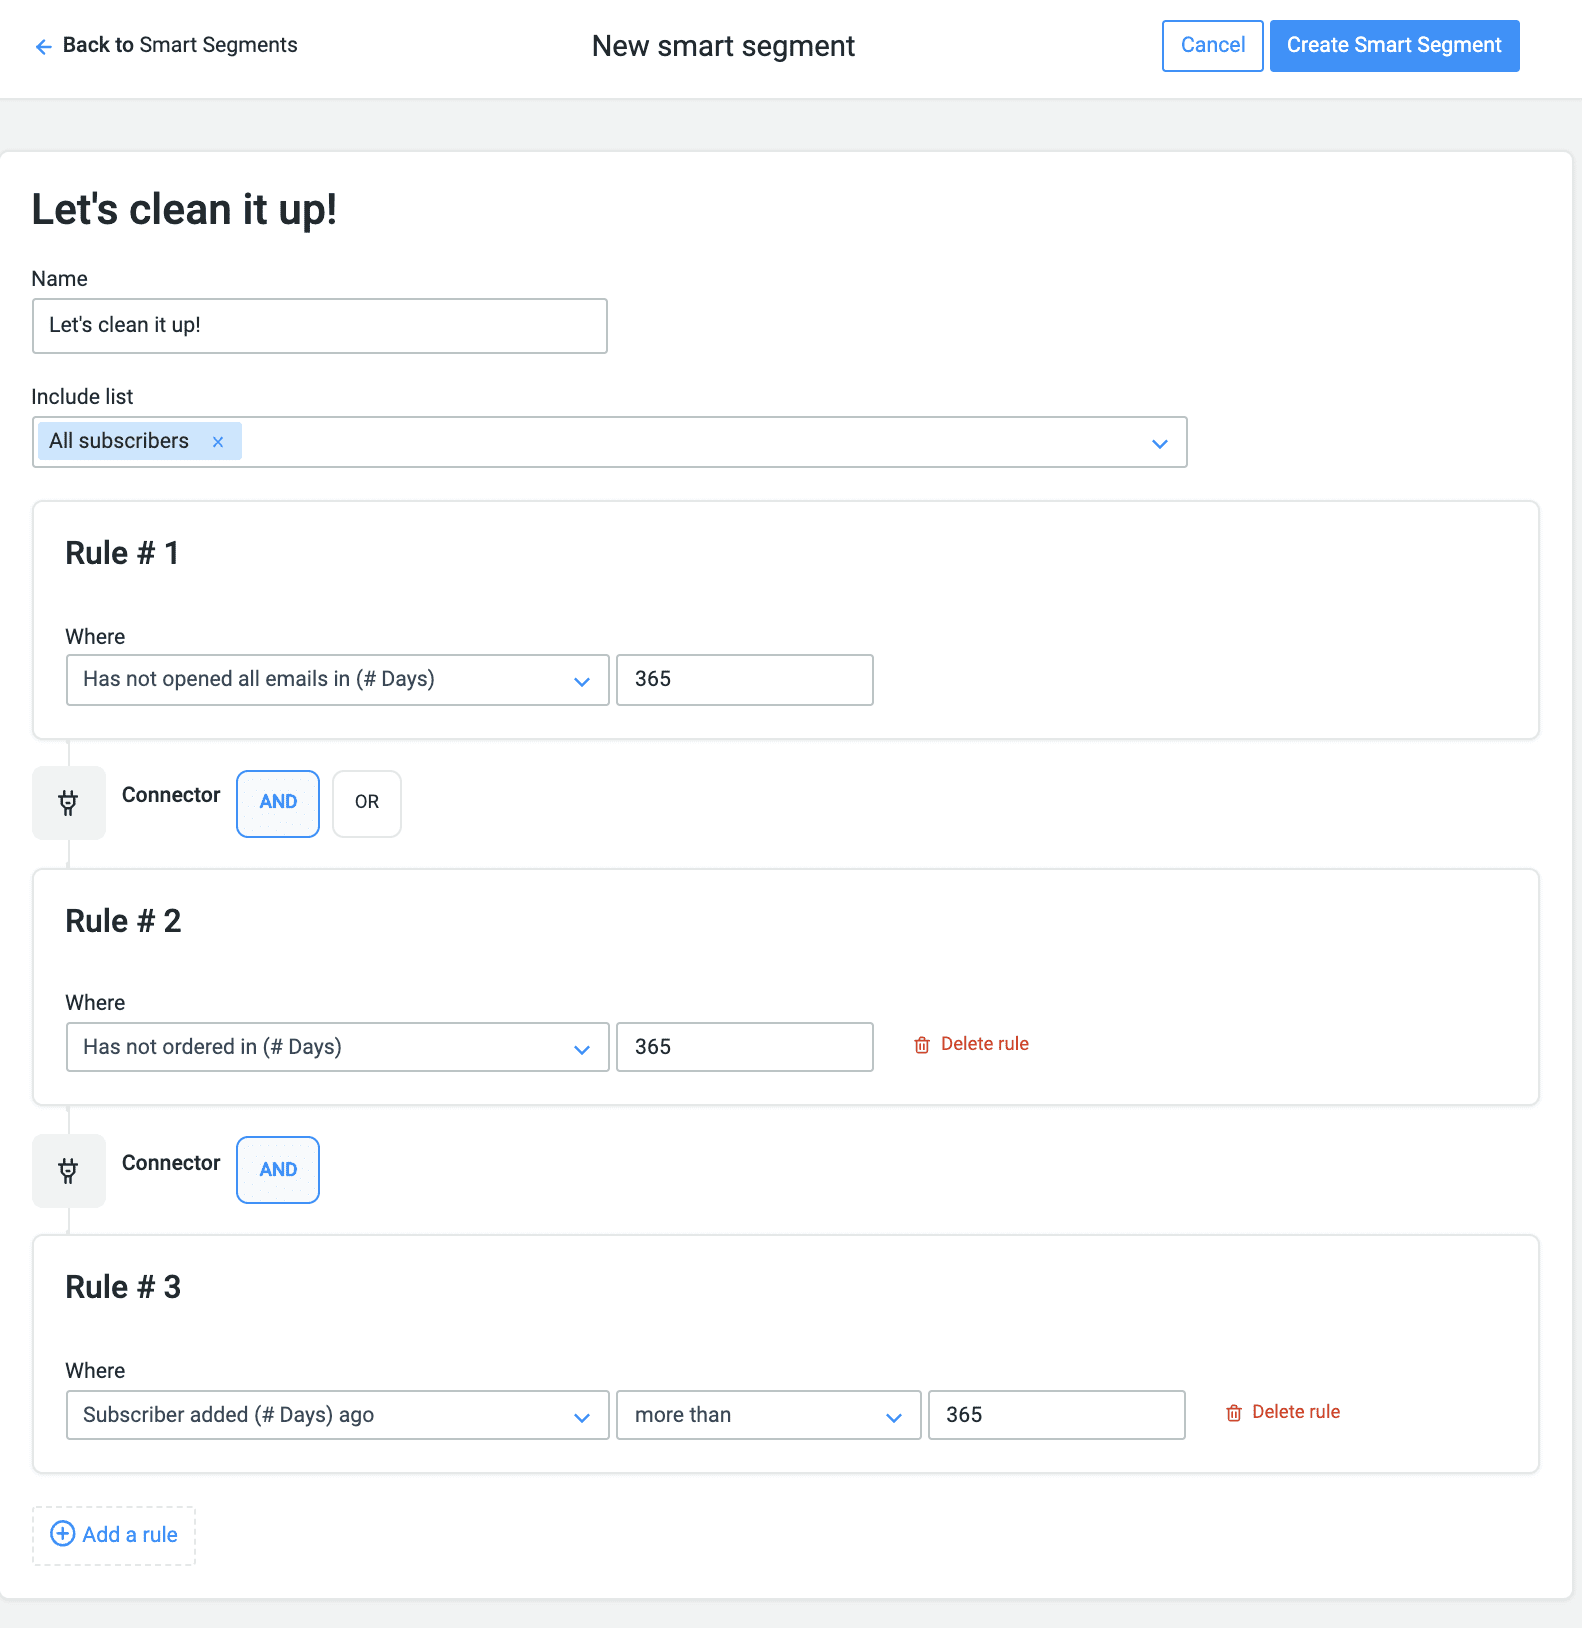Click trash icon for Rule # 3

click(1234, 1413)
